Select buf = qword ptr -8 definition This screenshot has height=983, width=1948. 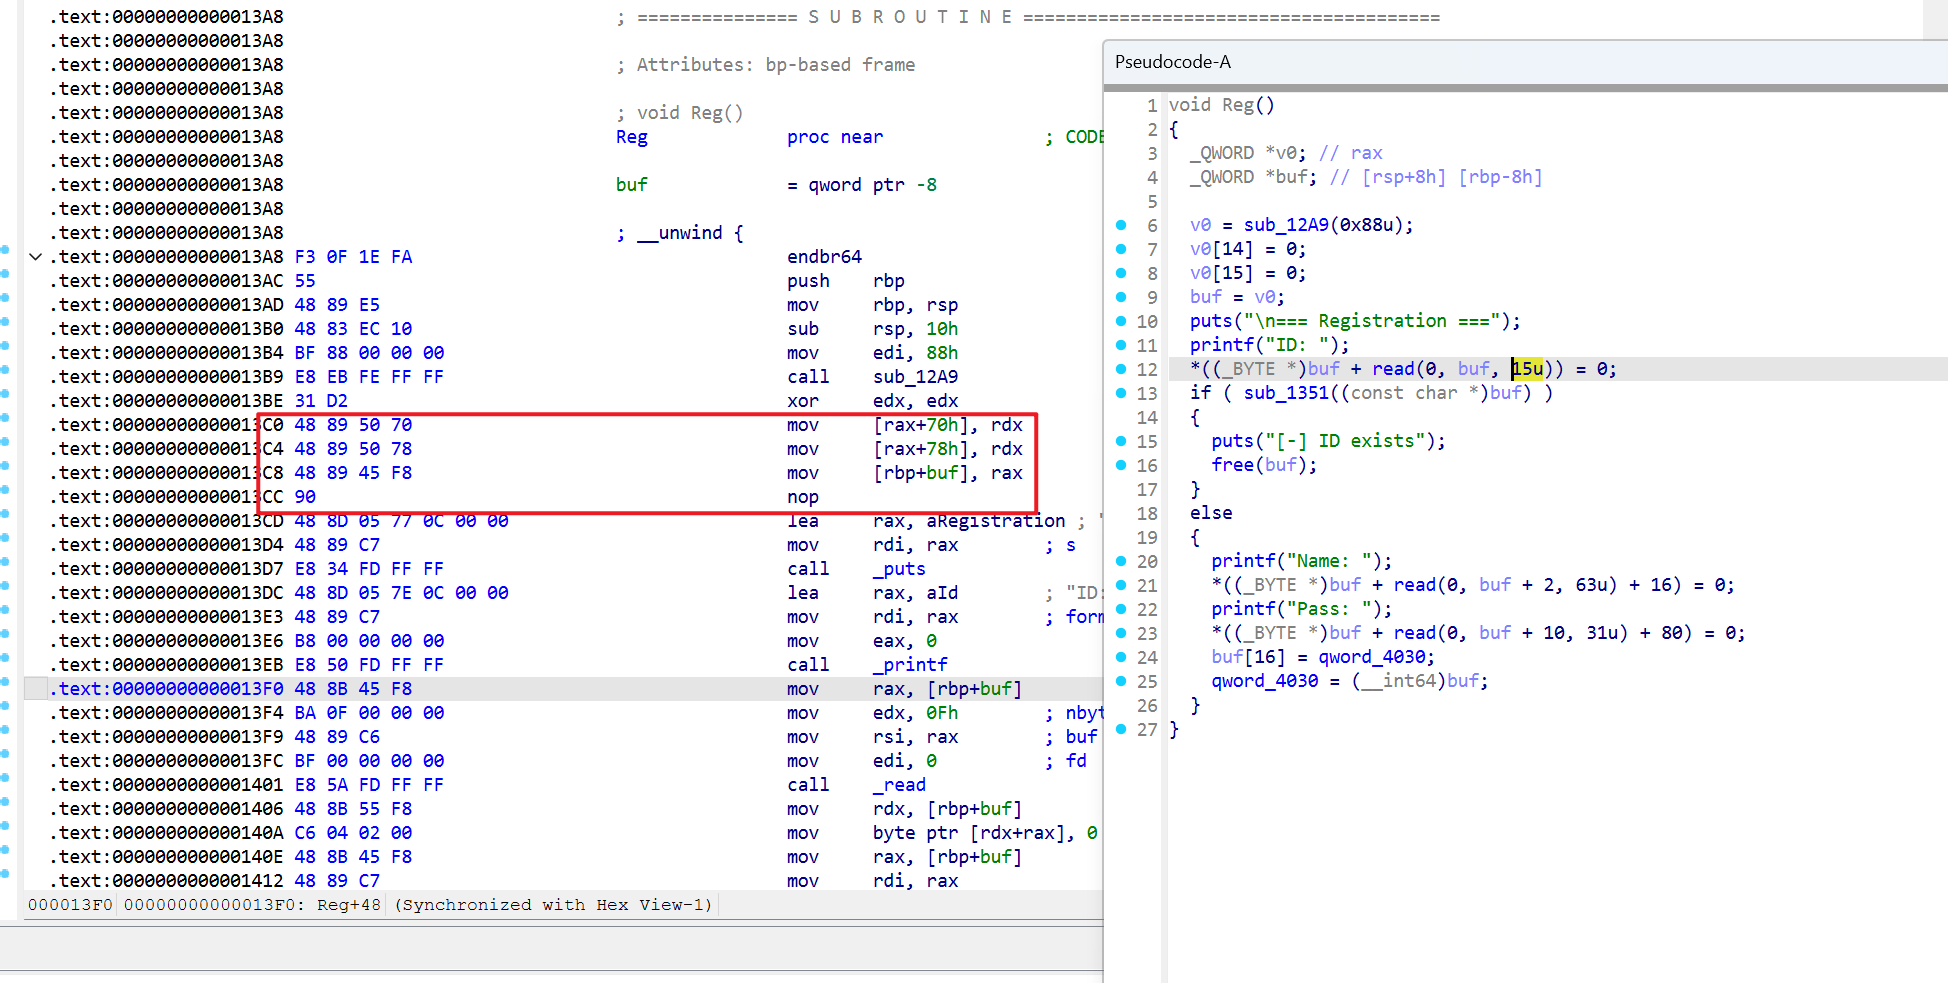click(x=776, y=185)
